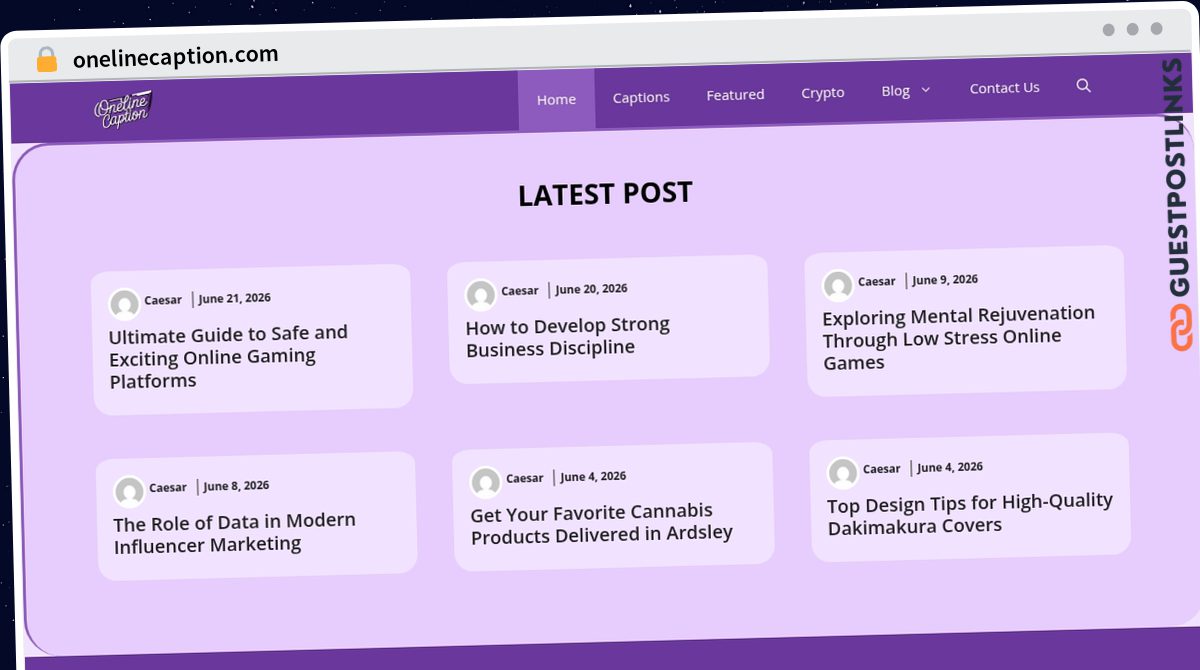Open 'The Role of Data in Modern Influencer Marketing'

tap(235, 533)
